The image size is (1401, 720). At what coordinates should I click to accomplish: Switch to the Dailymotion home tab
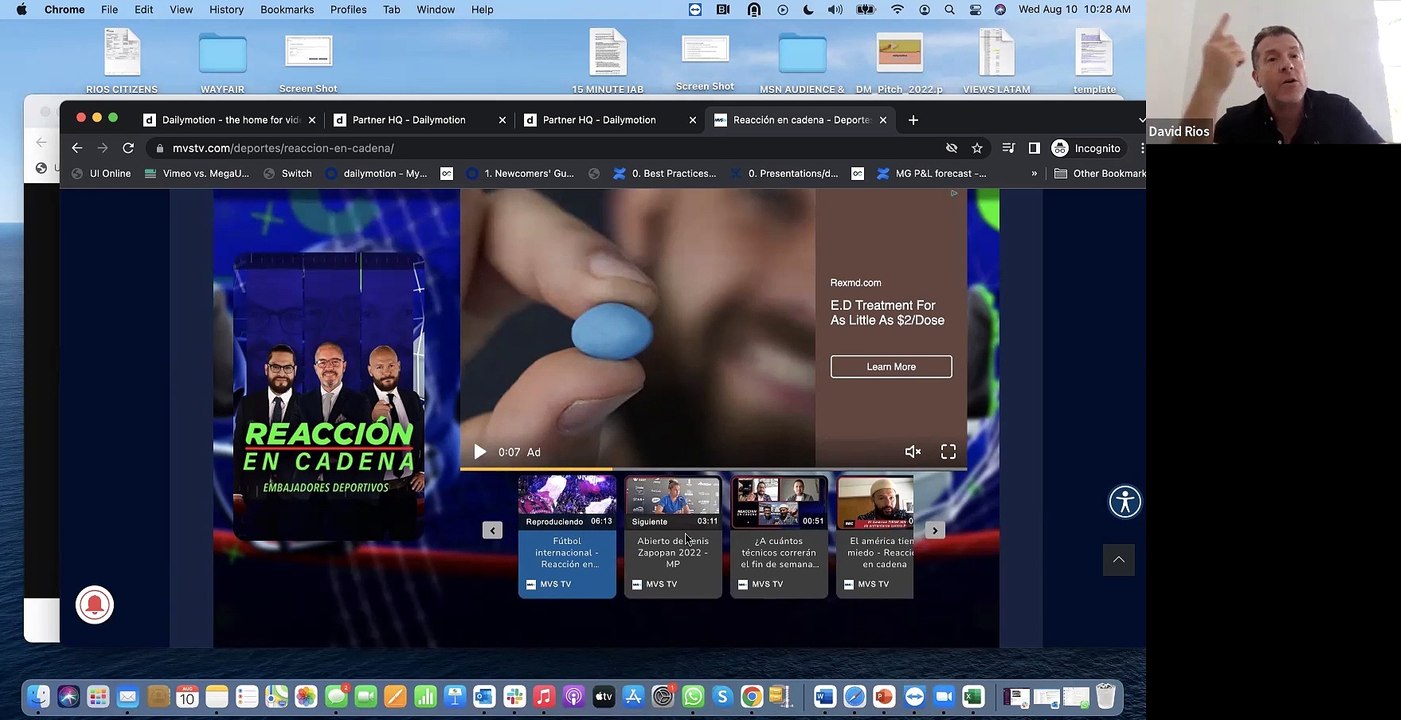[x=230, y=120]
